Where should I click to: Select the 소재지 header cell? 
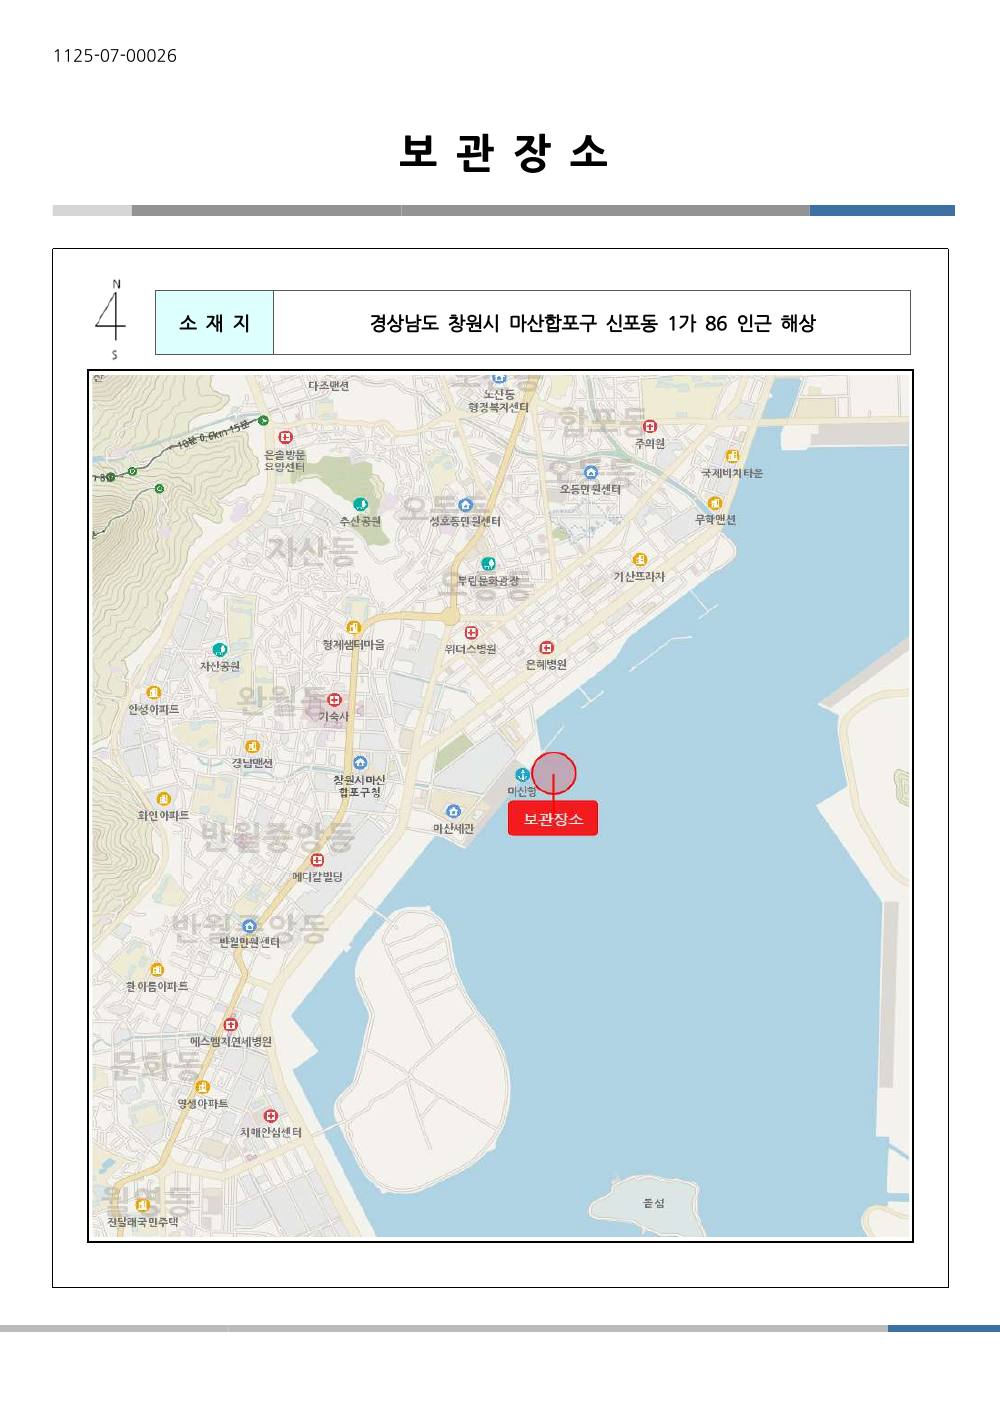(214, 323)
